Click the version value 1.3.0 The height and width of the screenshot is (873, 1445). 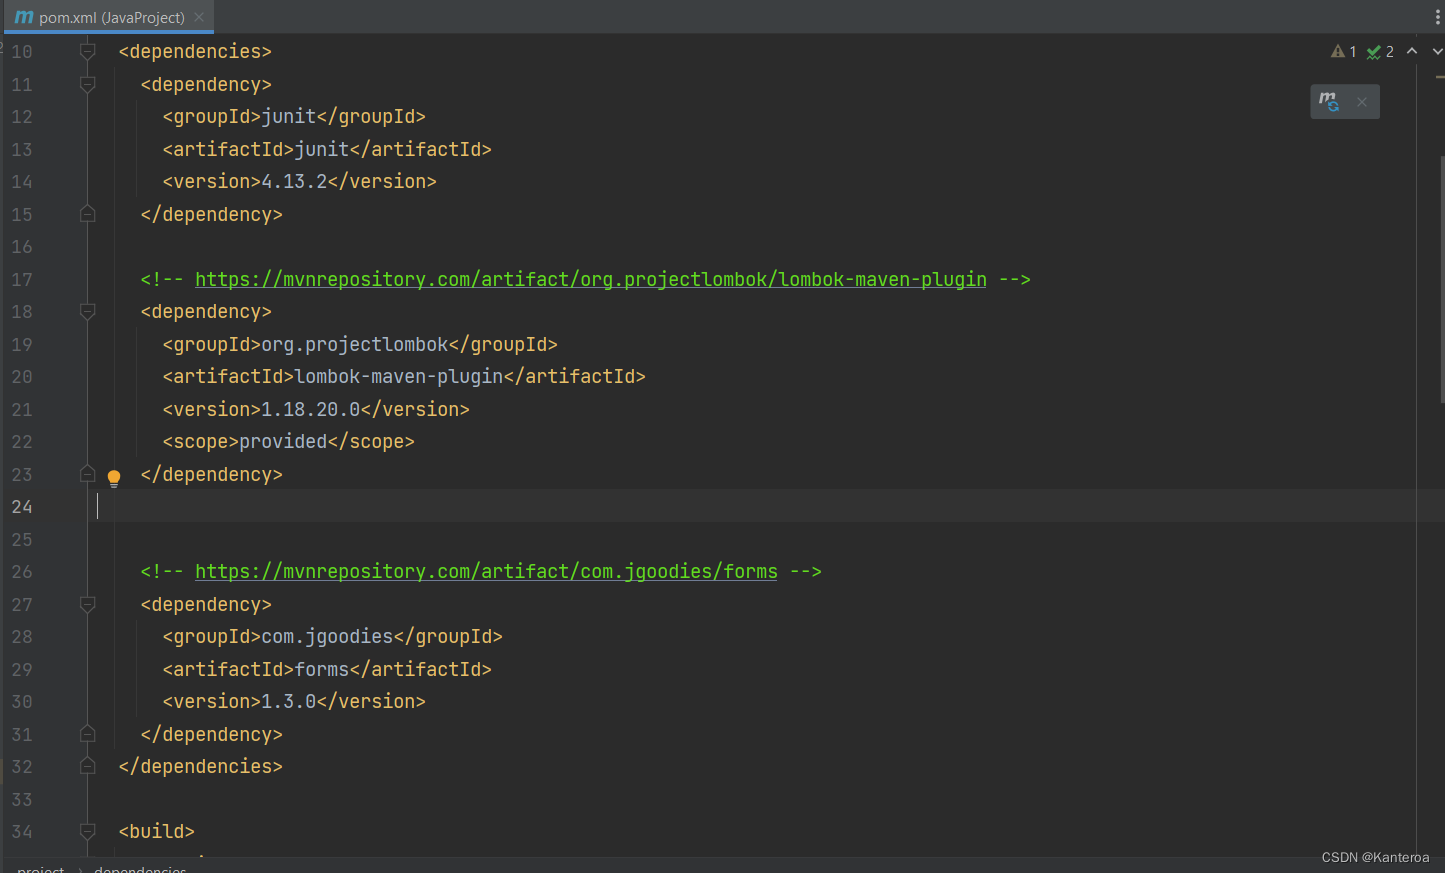tap(289, 701)
